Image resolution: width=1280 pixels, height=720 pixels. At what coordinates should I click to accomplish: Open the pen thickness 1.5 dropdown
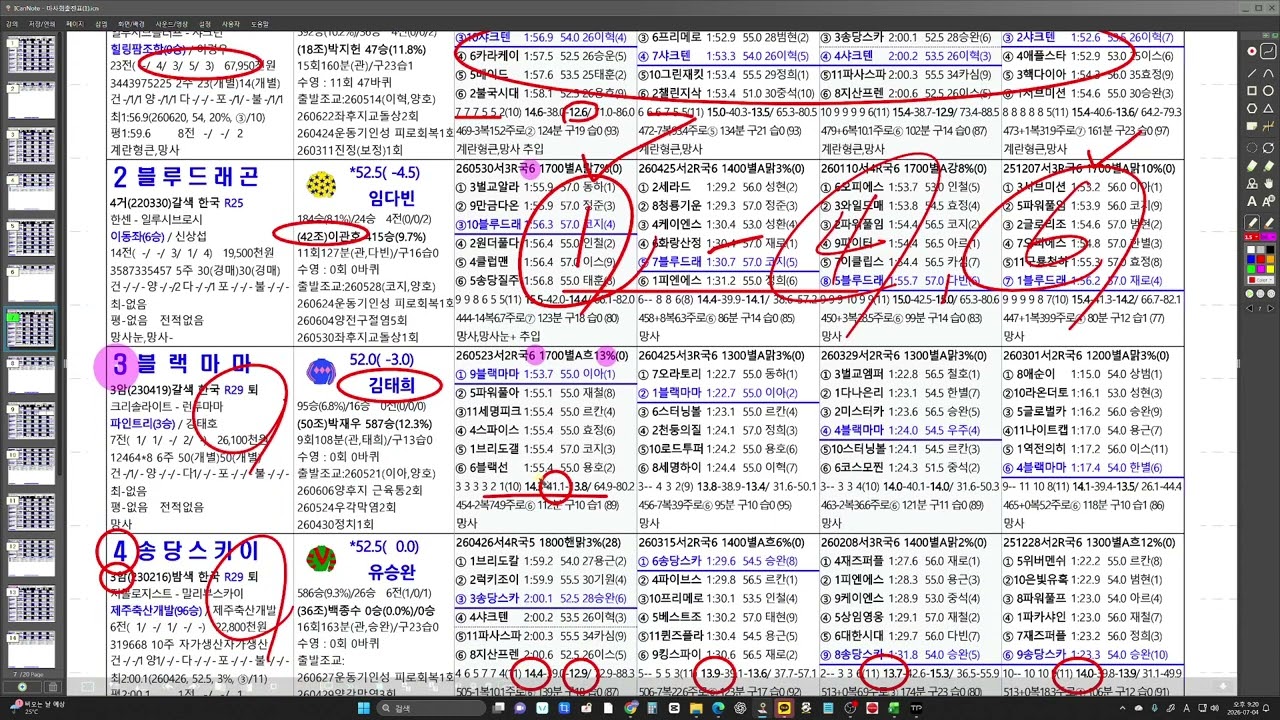tap(1251, 237)
